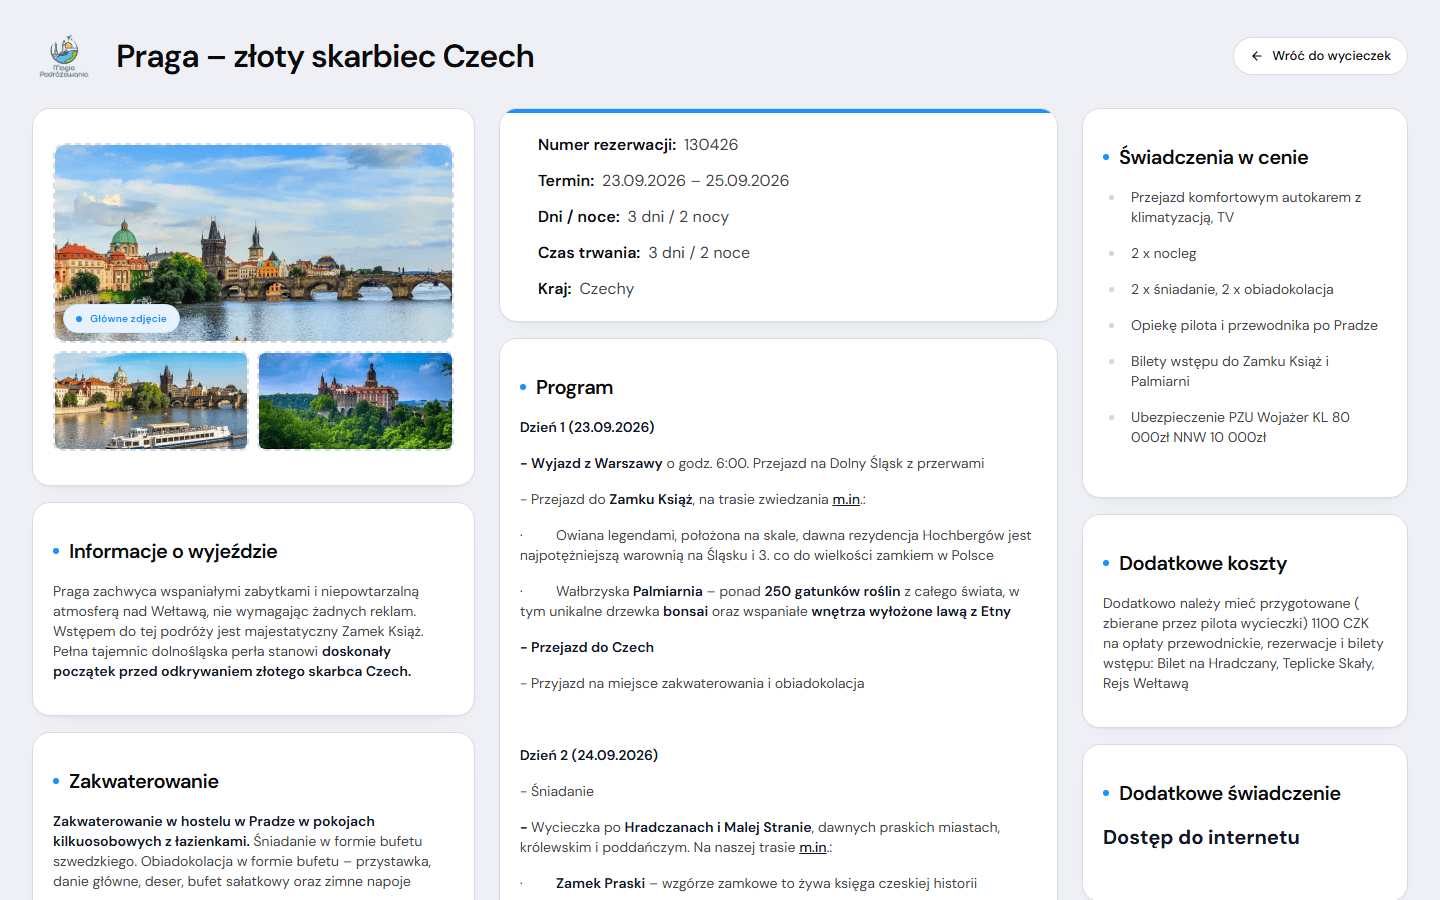1440x900 pixels.
Task: Click 'Bilety wstępu do Zamku Książ' item
Action: [x=1230, y=371]
